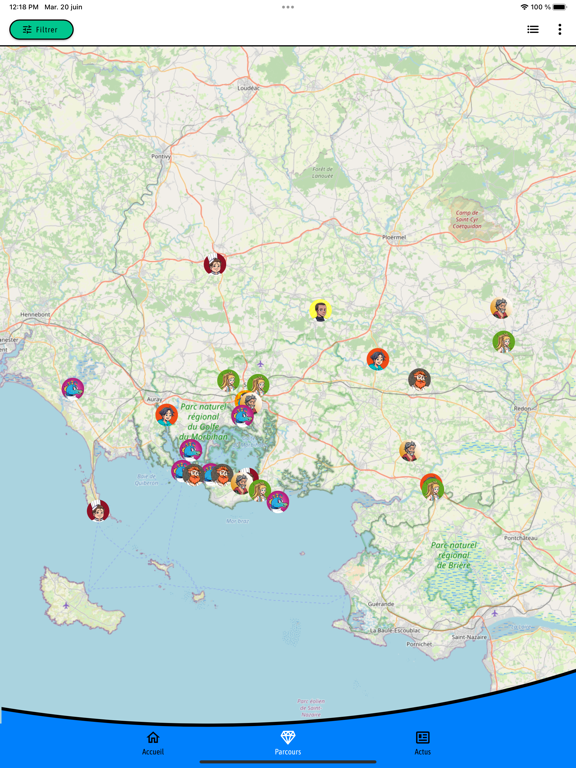
Task: Select the blonde girl marker directly north of Redon
Action: pyautogui.click(x=504, y=342)
